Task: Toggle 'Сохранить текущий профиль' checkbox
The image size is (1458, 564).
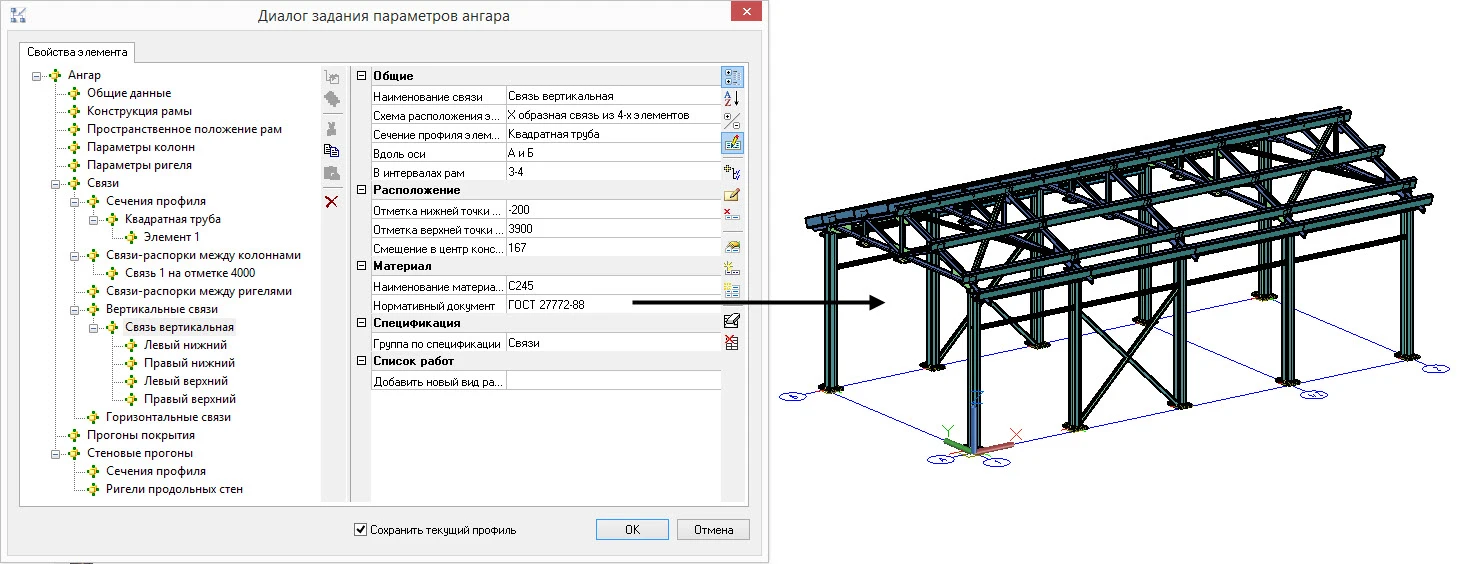Action: click(x=361, y=530)
